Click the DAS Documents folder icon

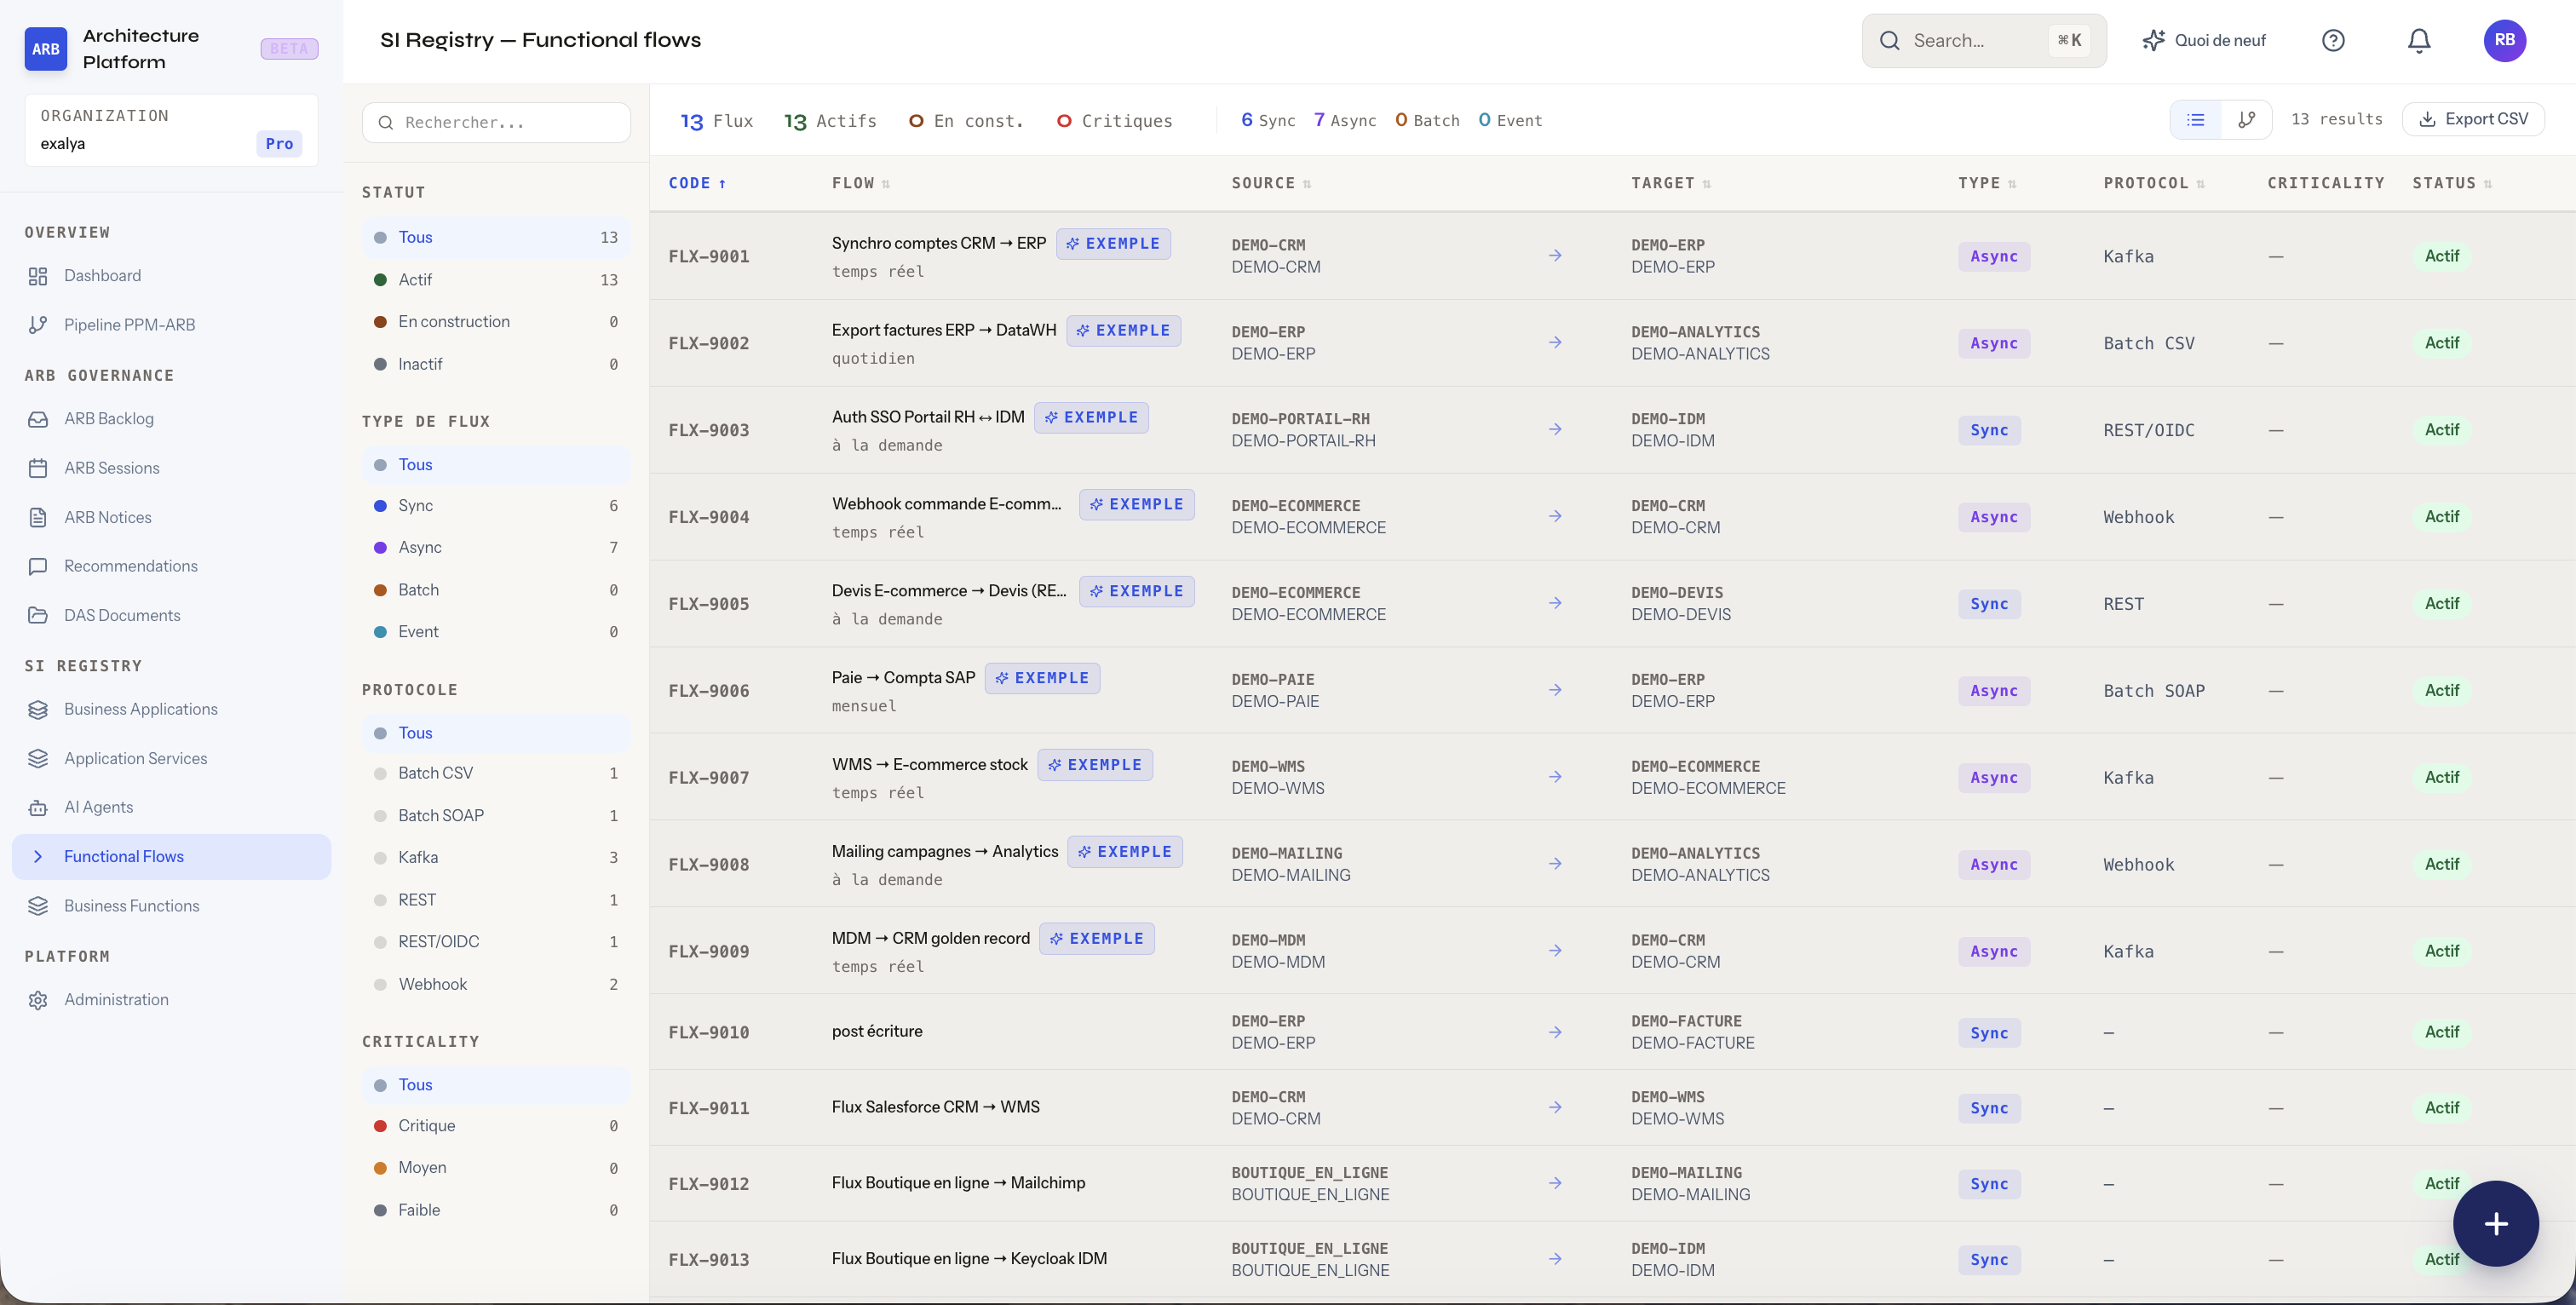click(38, 616)
